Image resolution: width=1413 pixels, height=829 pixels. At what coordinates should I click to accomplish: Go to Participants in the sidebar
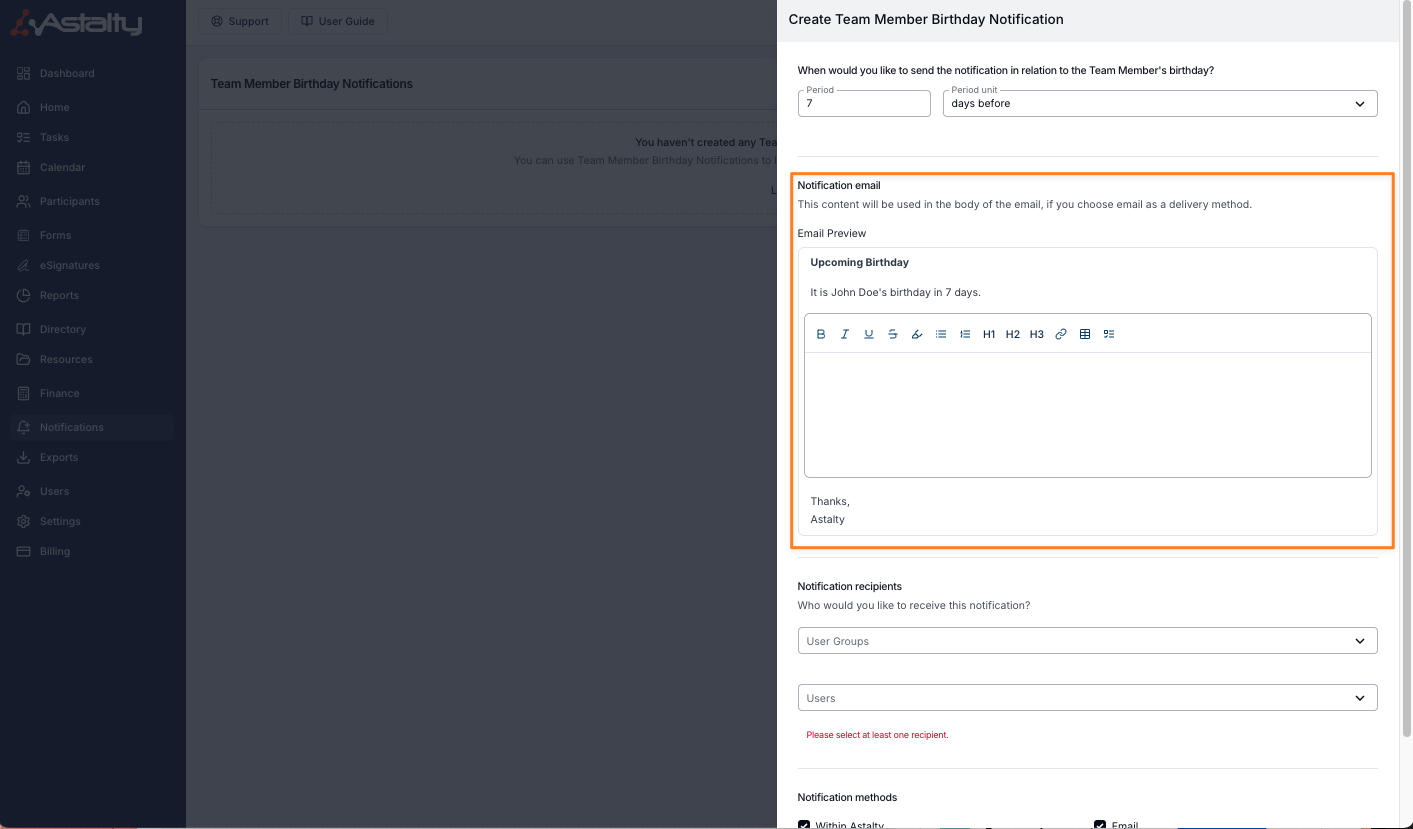69,201
